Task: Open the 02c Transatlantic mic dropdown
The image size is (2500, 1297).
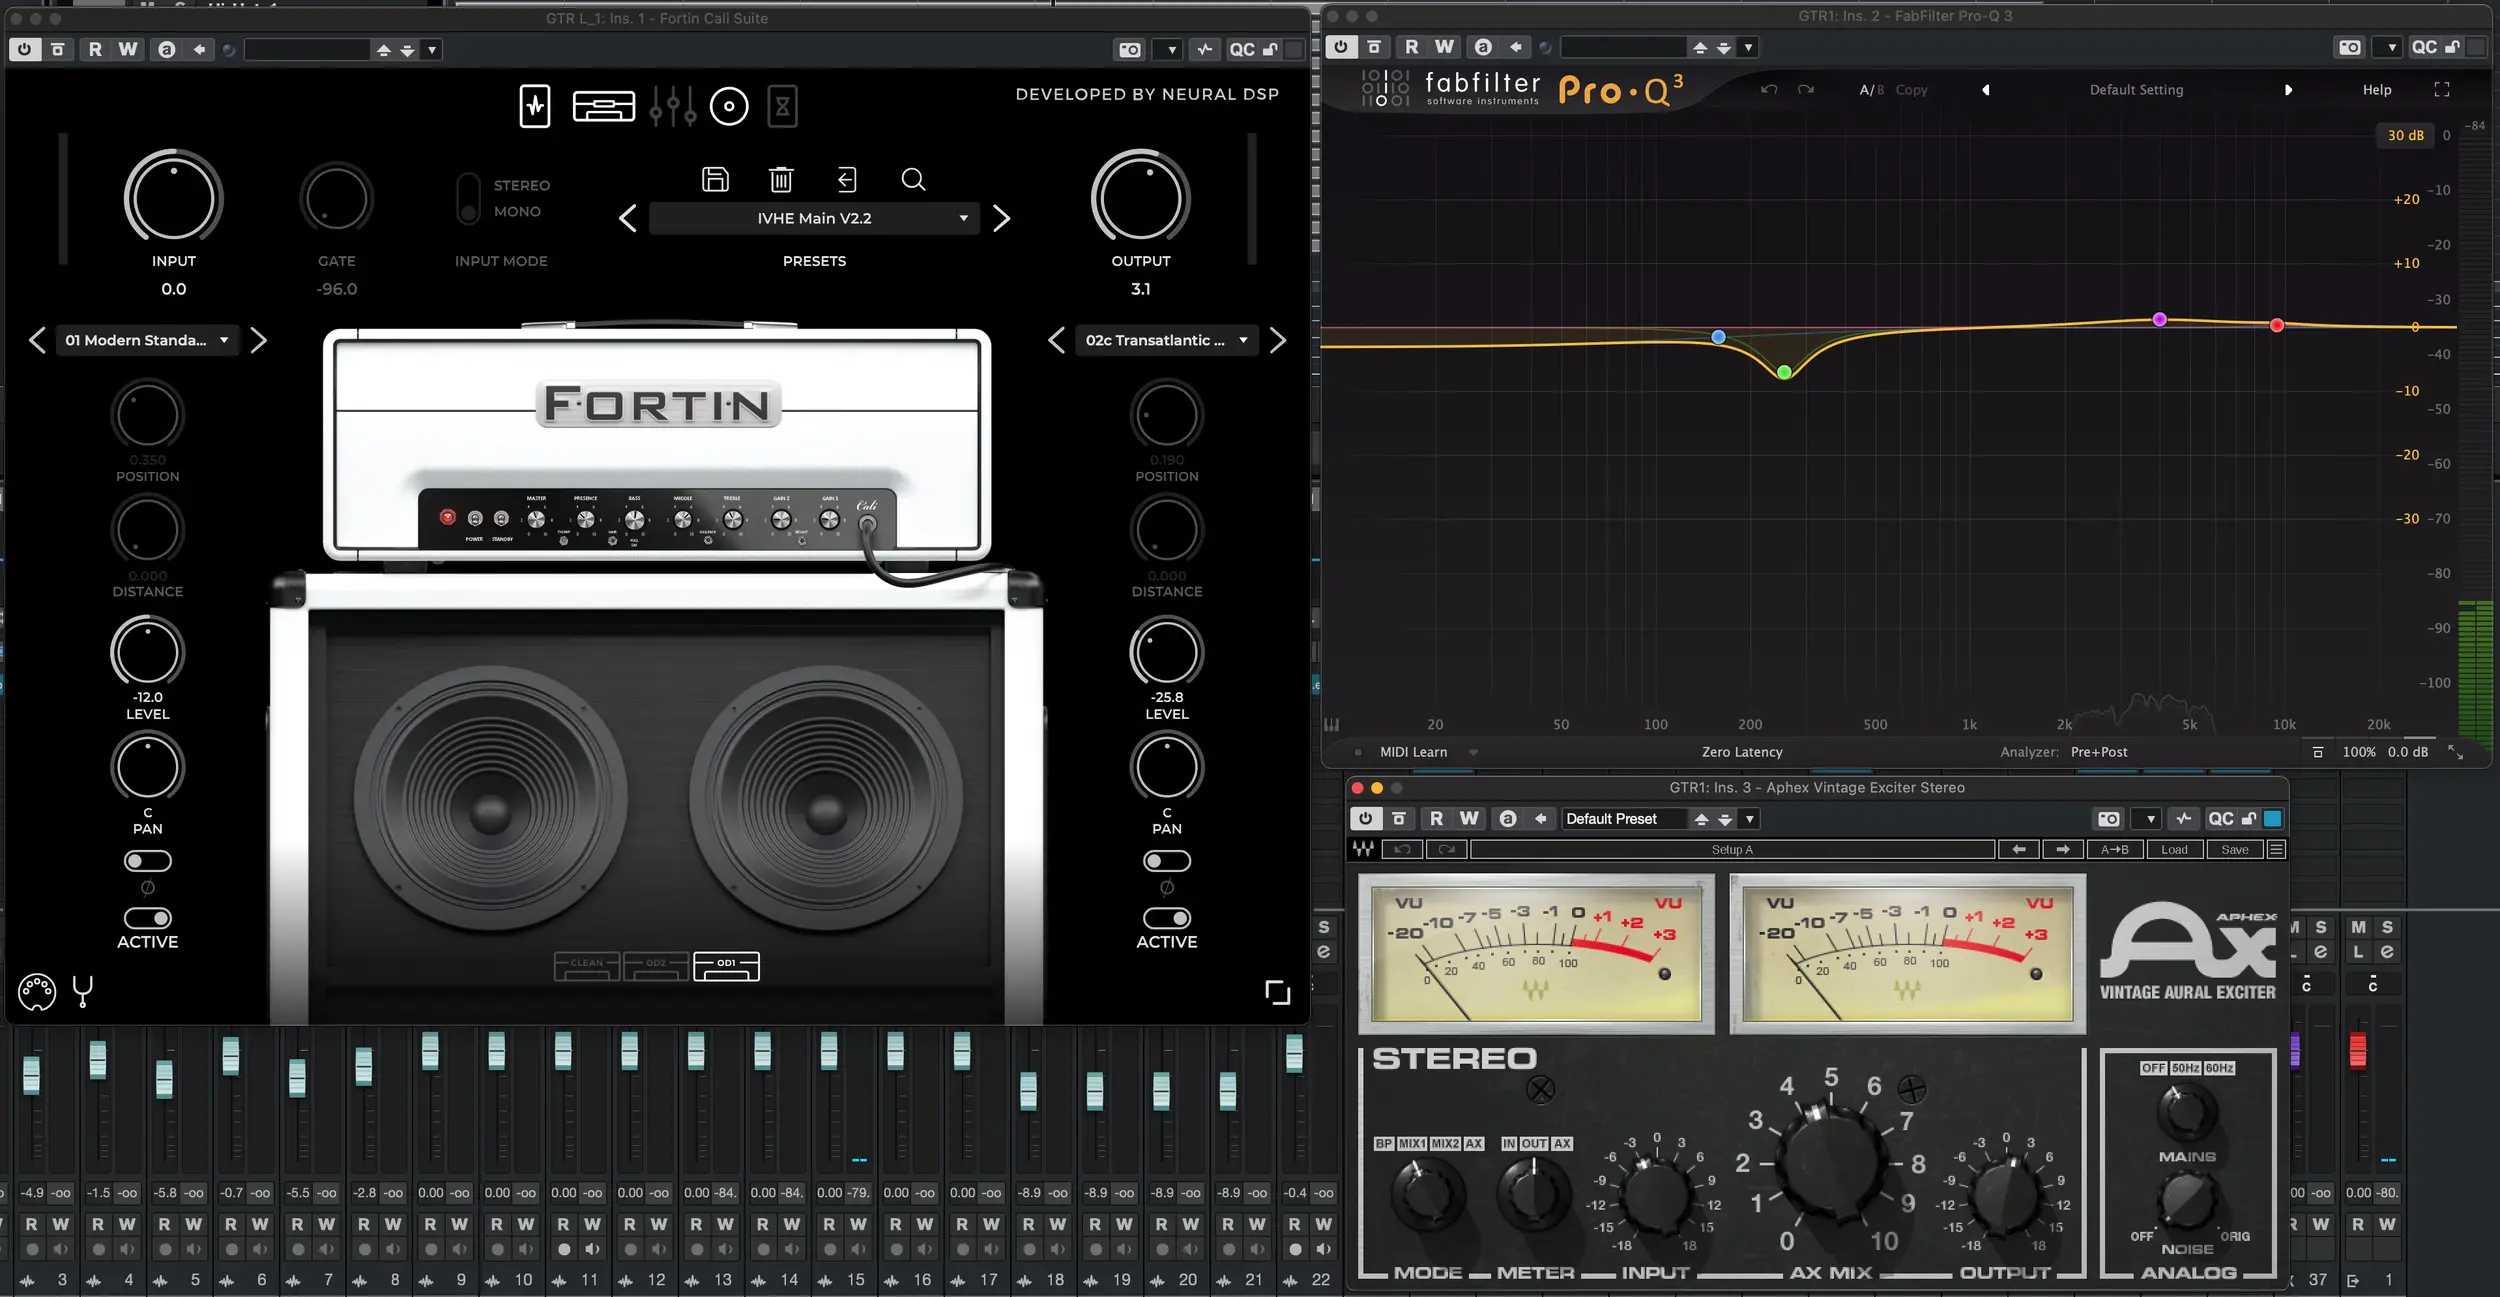Action: point(1167,340)
